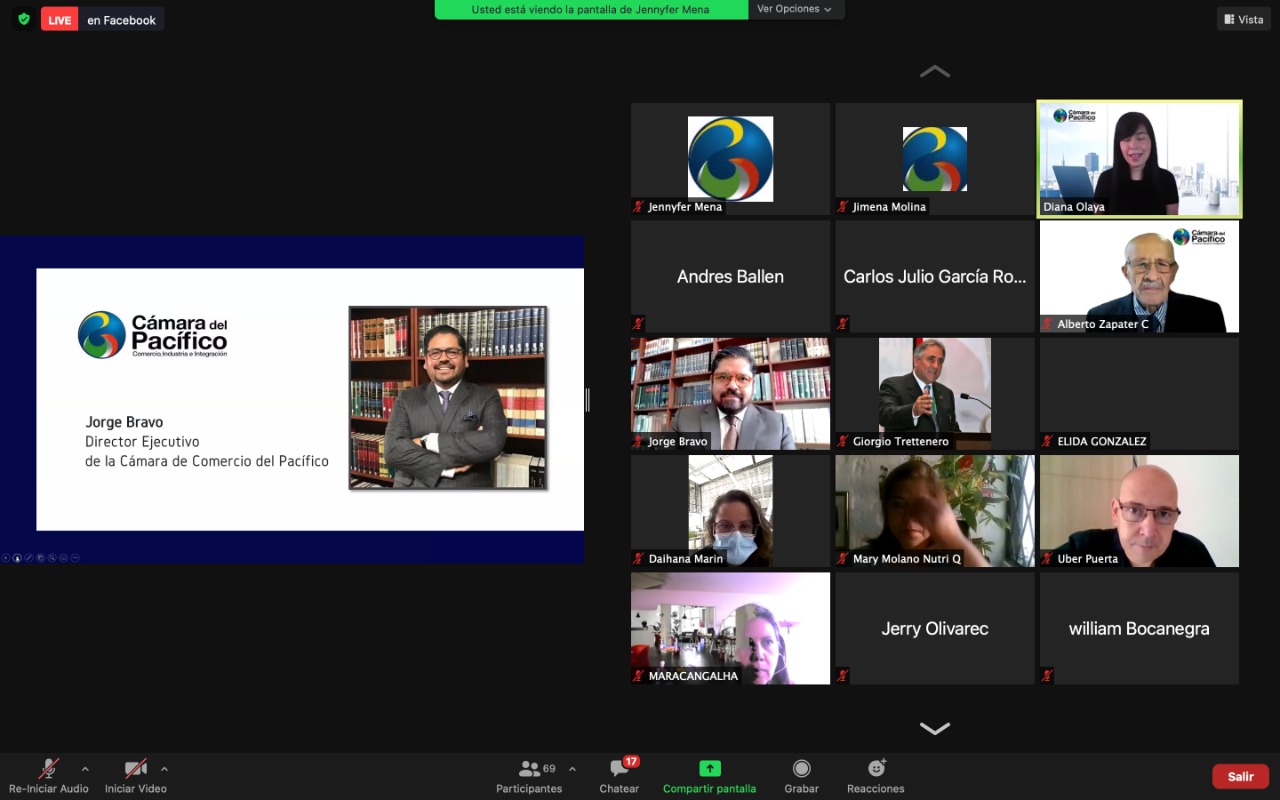Go to next gallery page down arrow
1280x800 pixels.
(x=935, y=729)
